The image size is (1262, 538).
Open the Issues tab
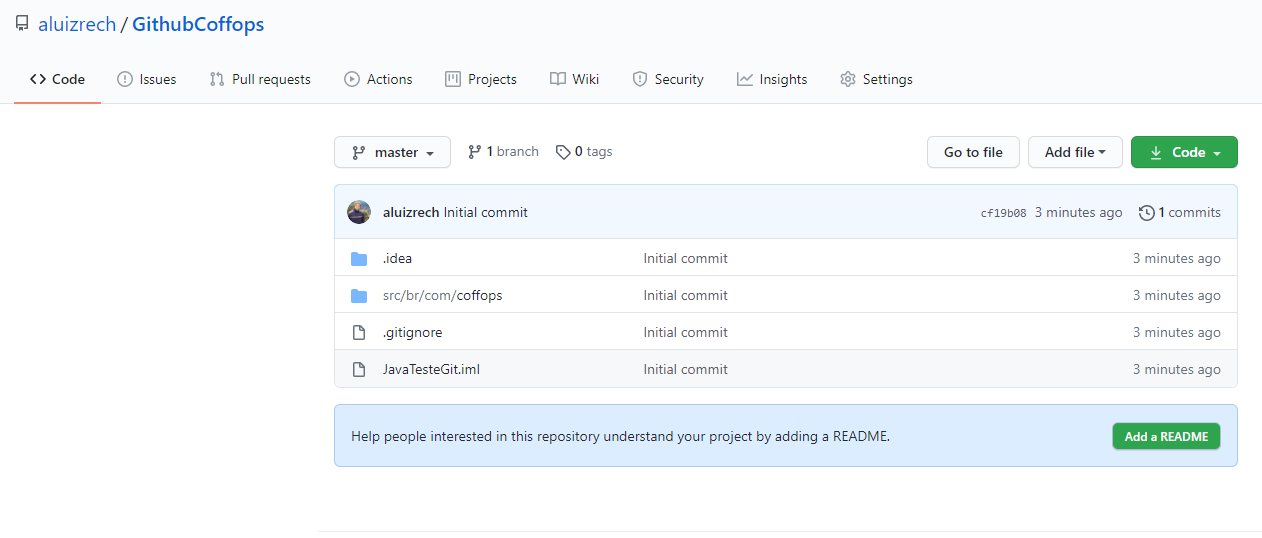click(147, 79)
